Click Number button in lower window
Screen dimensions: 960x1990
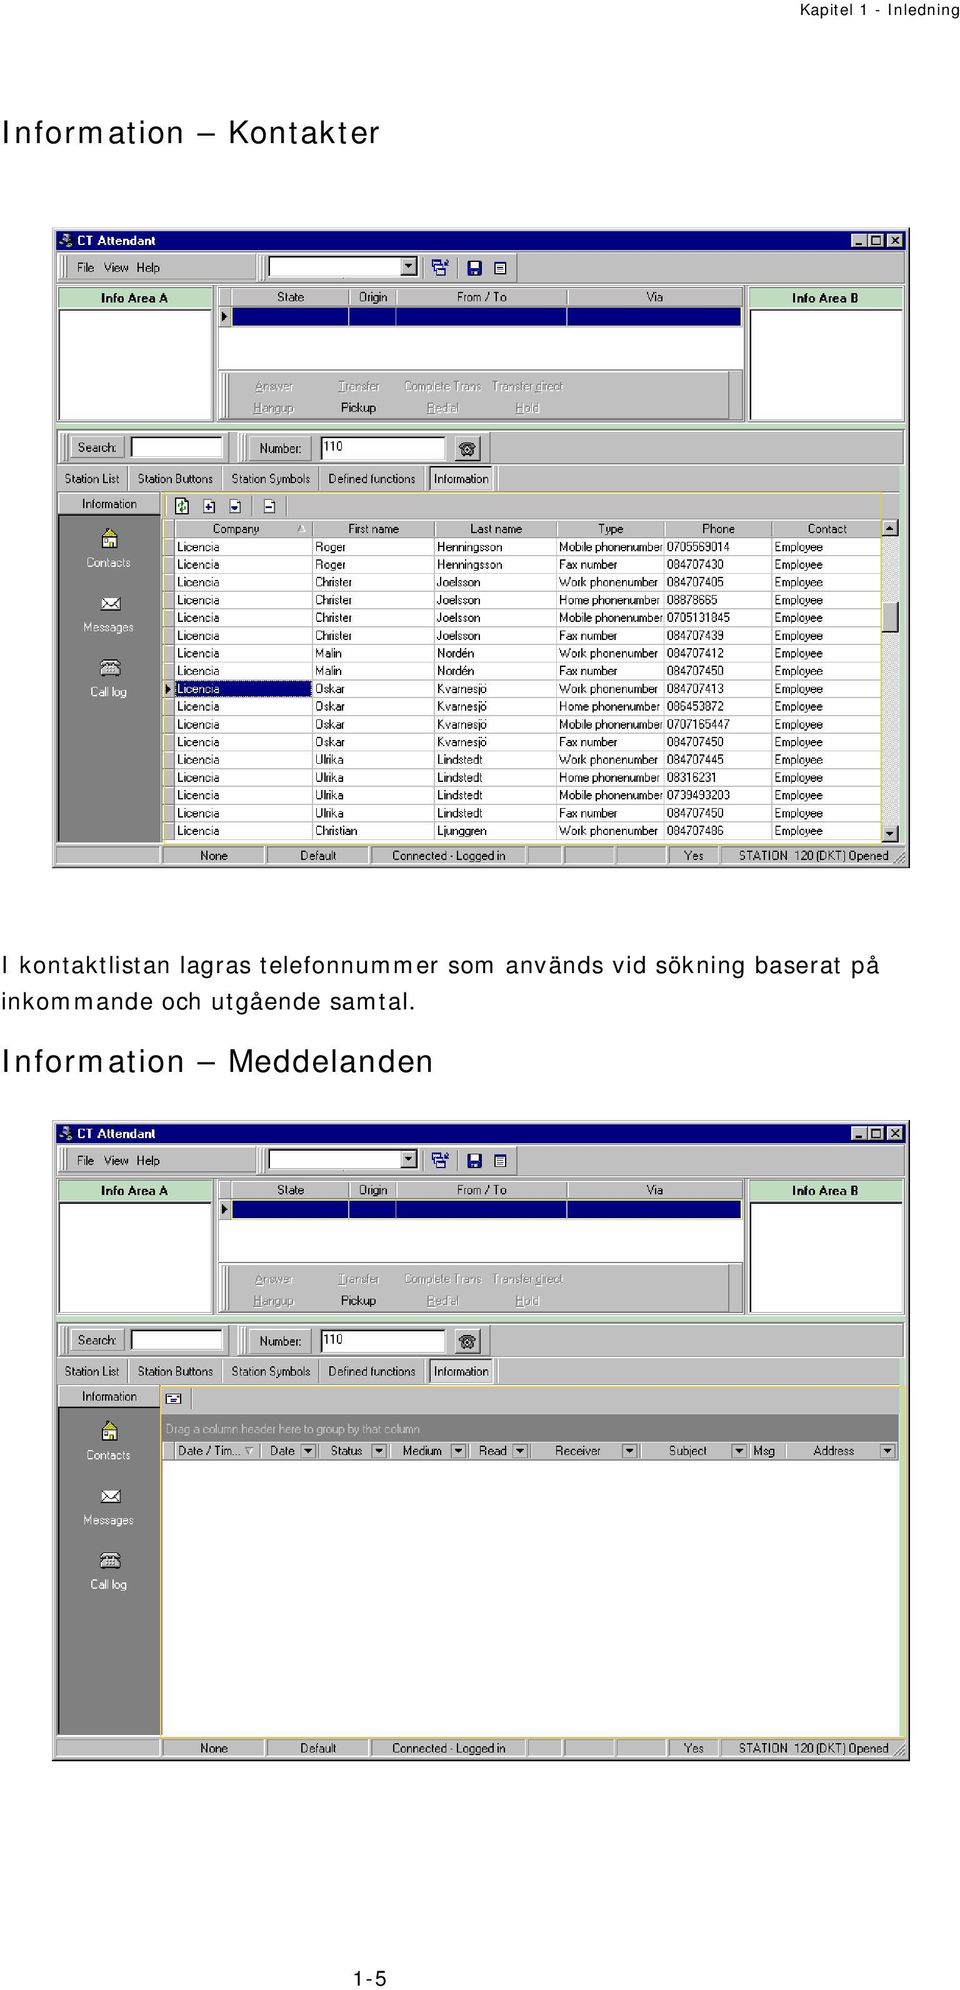pyautogui.click(x=280, y=1342)
